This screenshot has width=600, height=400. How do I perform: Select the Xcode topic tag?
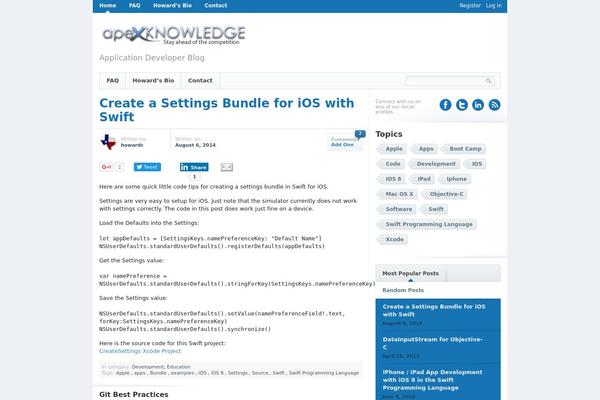[393, 239]
